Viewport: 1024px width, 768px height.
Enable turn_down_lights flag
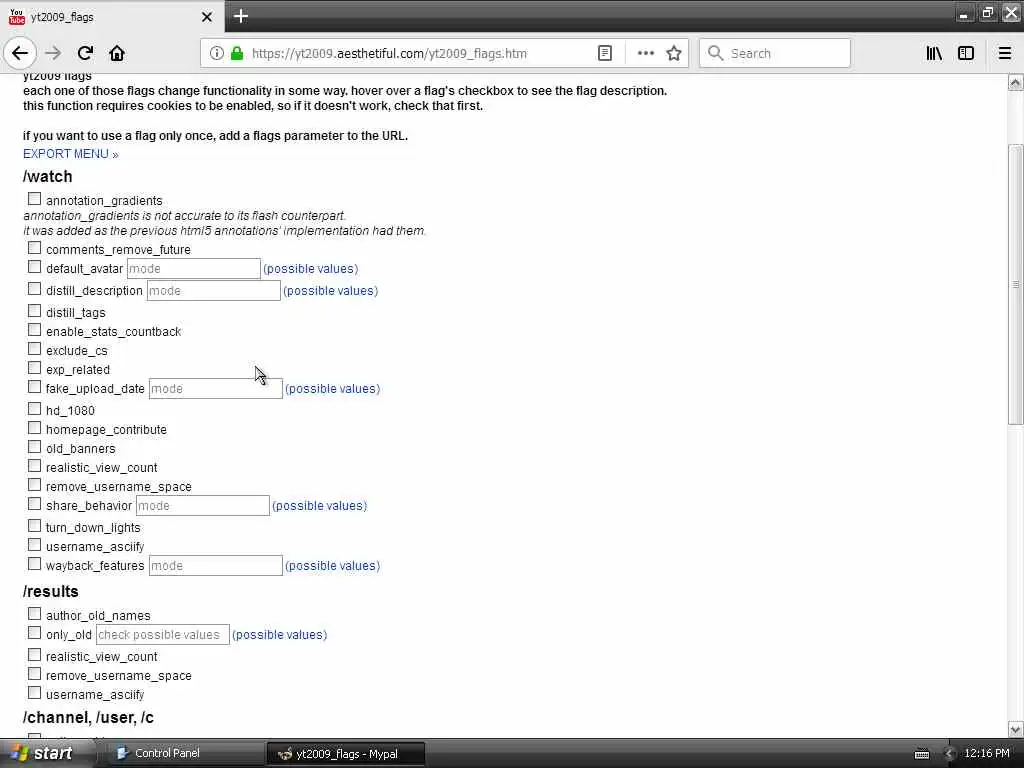(35, 526)
